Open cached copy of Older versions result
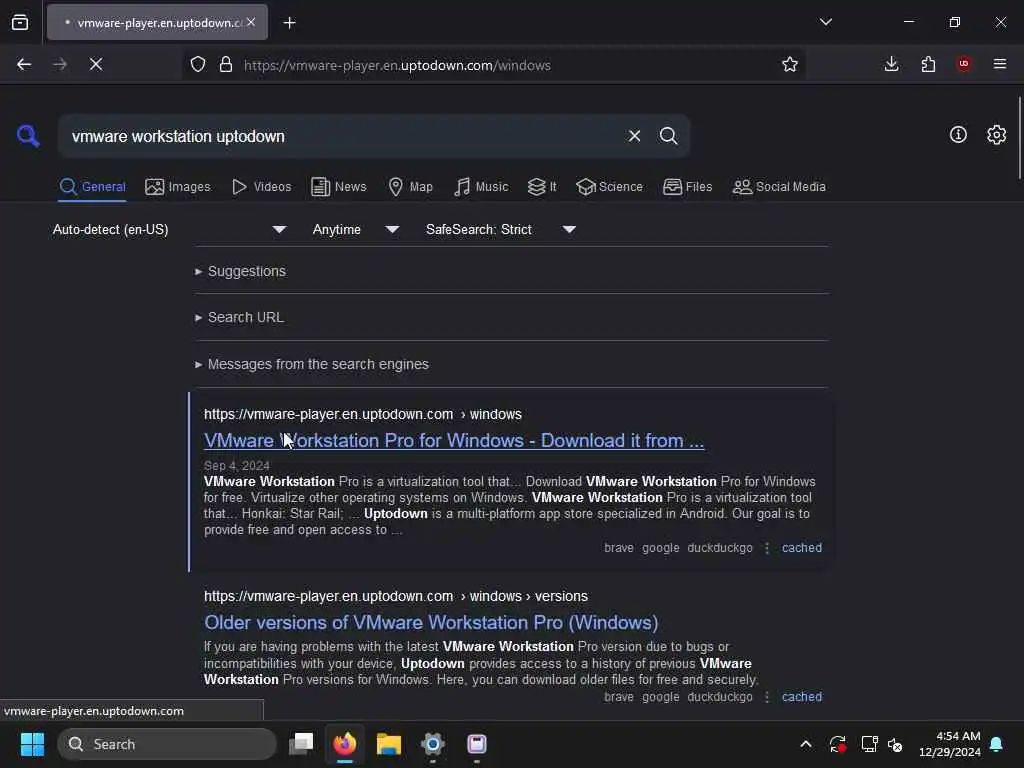The image size is (1024, 768). (x=802, y=697)
